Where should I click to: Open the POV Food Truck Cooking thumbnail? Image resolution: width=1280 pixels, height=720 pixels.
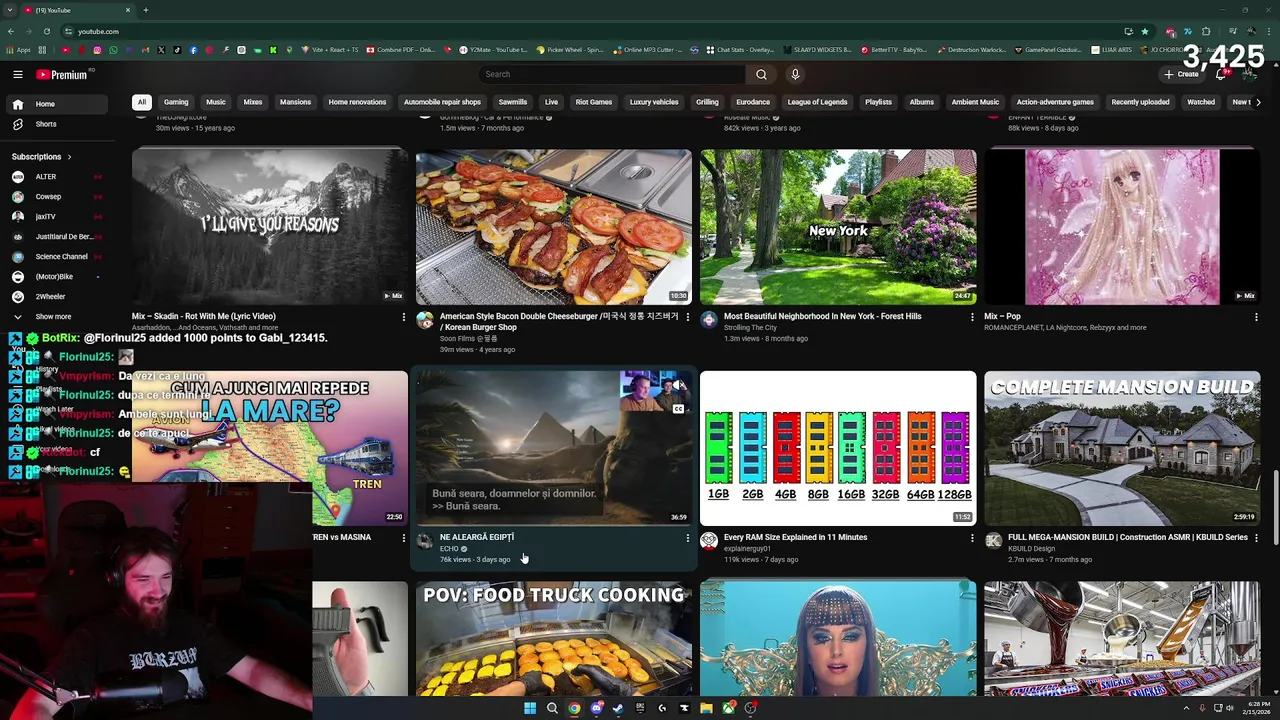click(x=554, y=639)
